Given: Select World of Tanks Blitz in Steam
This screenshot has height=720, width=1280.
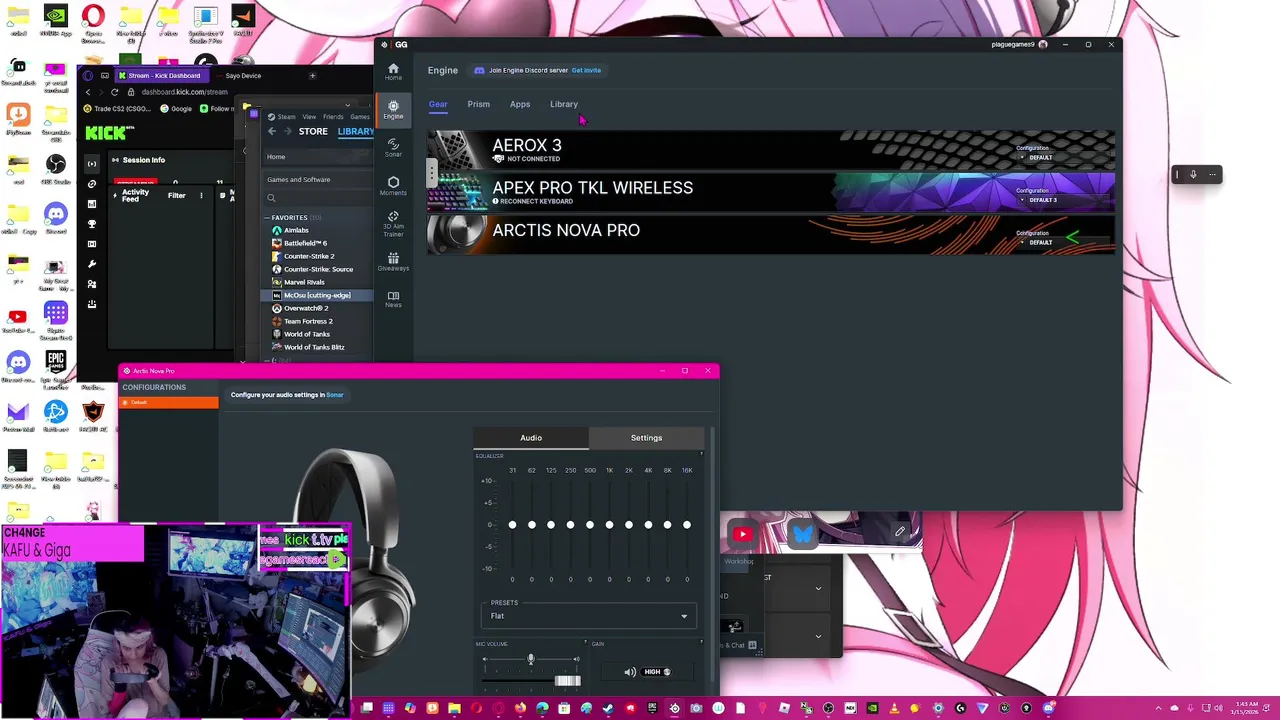Looking at the screenshot, I should 314,347.
